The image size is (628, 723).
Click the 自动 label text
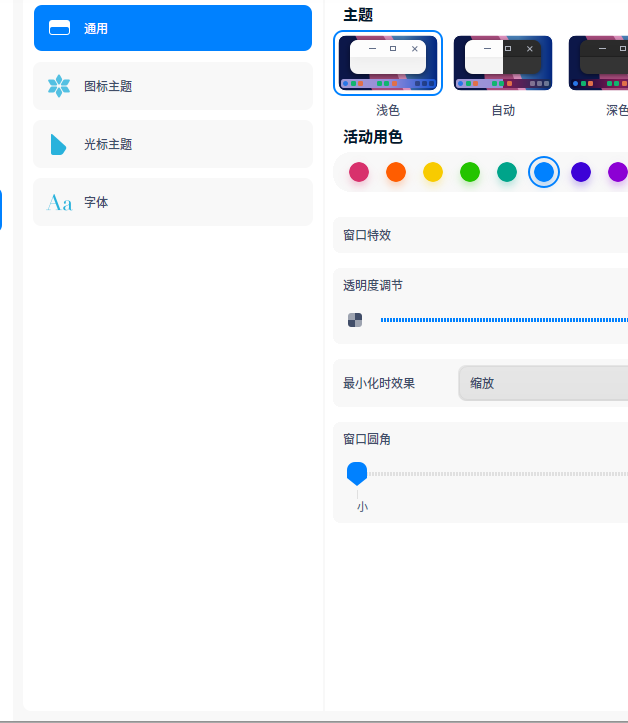point(503,110)
